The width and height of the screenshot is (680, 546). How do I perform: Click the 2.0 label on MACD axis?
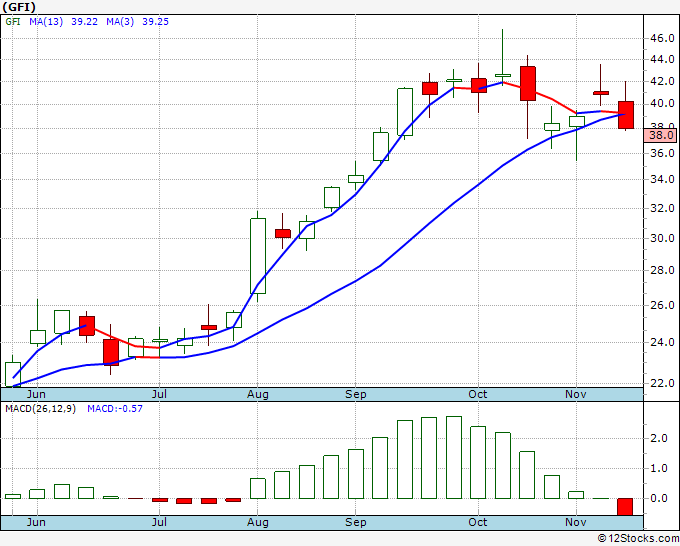tap(659, 438)
